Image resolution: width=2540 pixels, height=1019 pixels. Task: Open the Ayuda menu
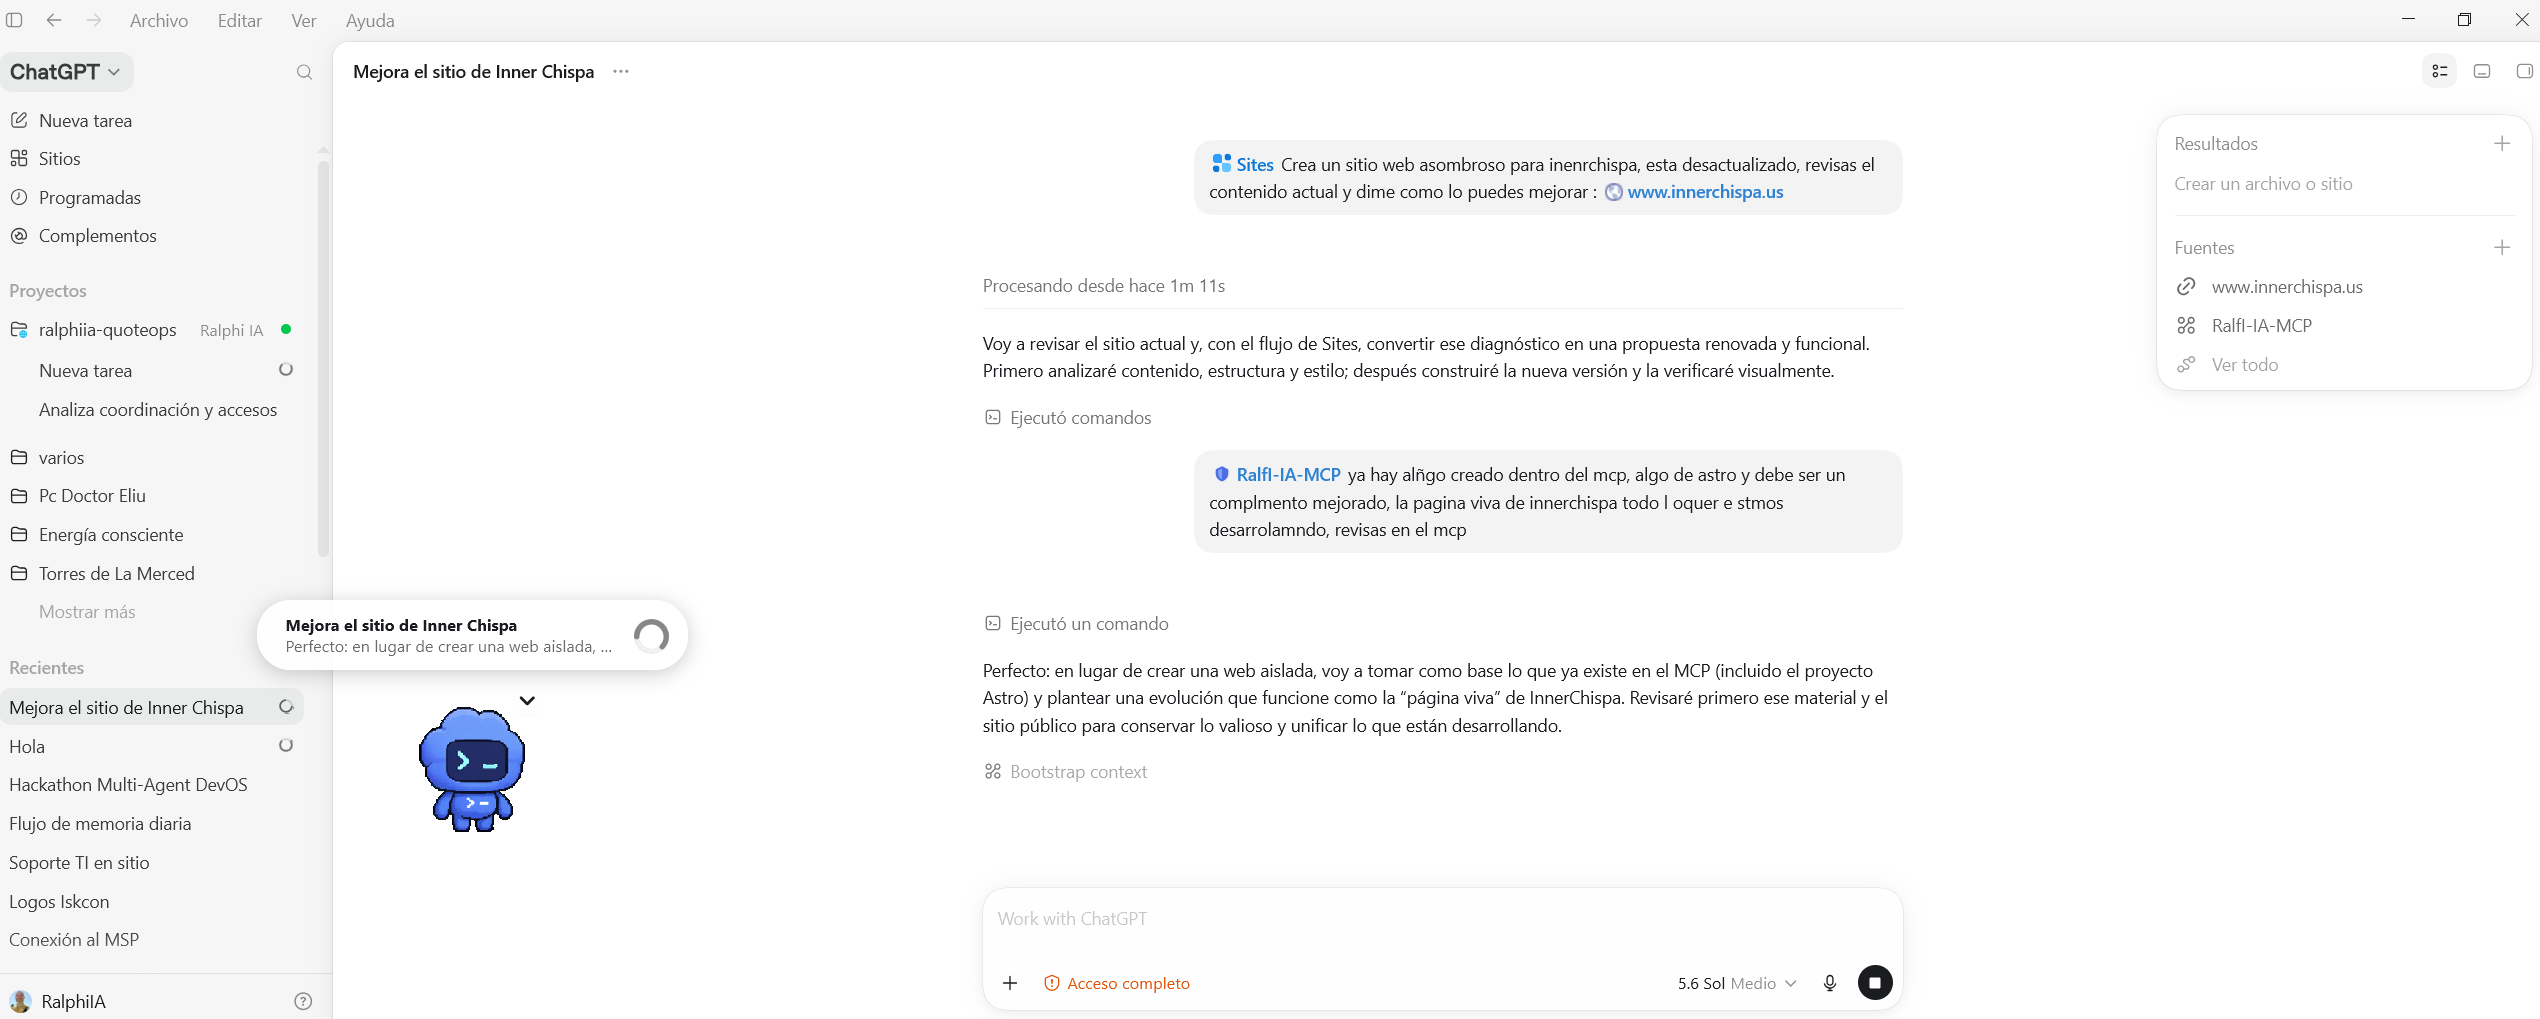click(x=370, y=20)
